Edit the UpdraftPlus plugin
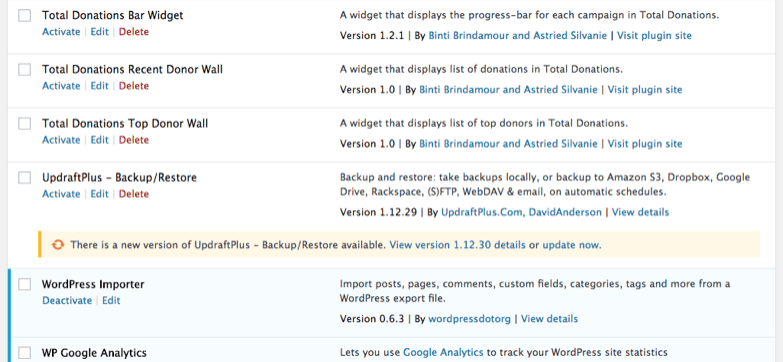Screen dimensions: 783x362 (99, 193)
